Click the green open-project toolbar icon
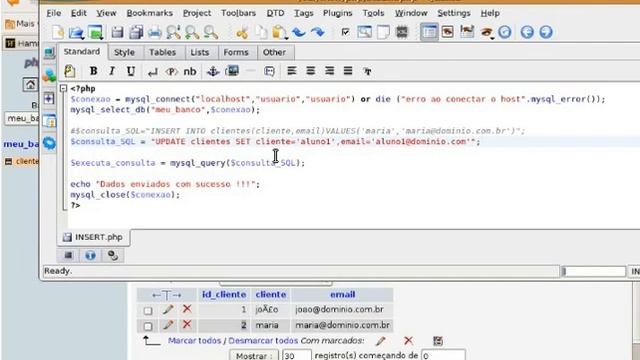The height and width of the screenshot is (360, 640). pyautogui.click(x=96, y=32)
